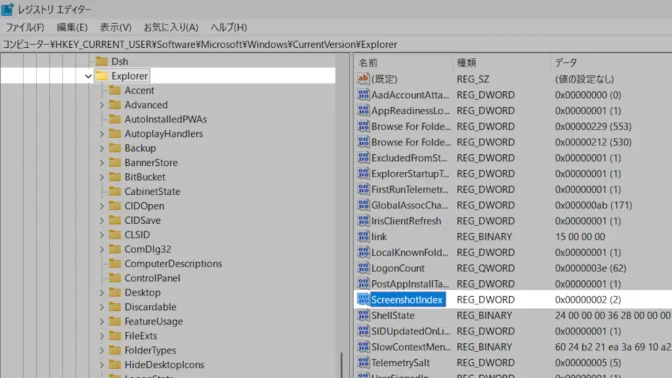Click the icon beside ExcludedFromSt...

click(363, 158)
